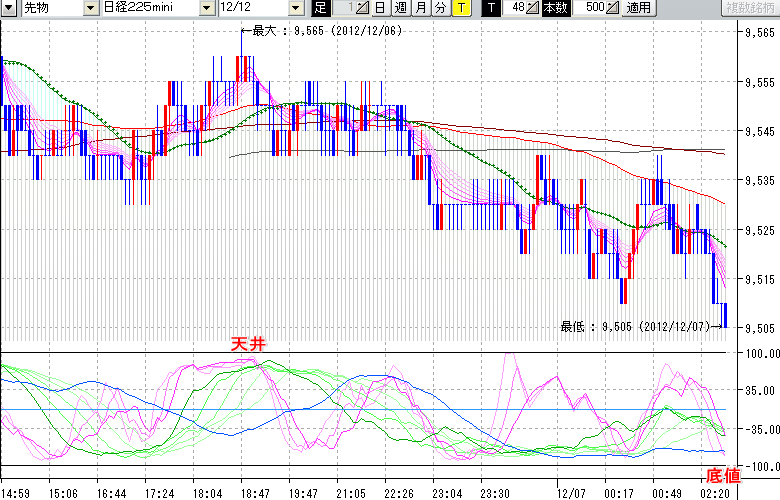Open the spinner beside the 500 field
Image resolution: width=780 pixels, height=500 pixels.
612,8
